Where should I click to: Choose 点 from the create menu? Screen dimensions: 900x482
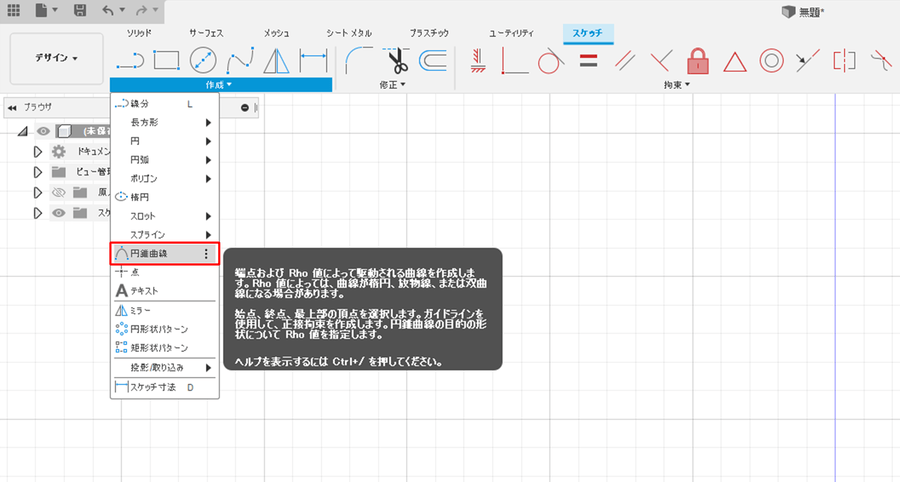point(165,272)
